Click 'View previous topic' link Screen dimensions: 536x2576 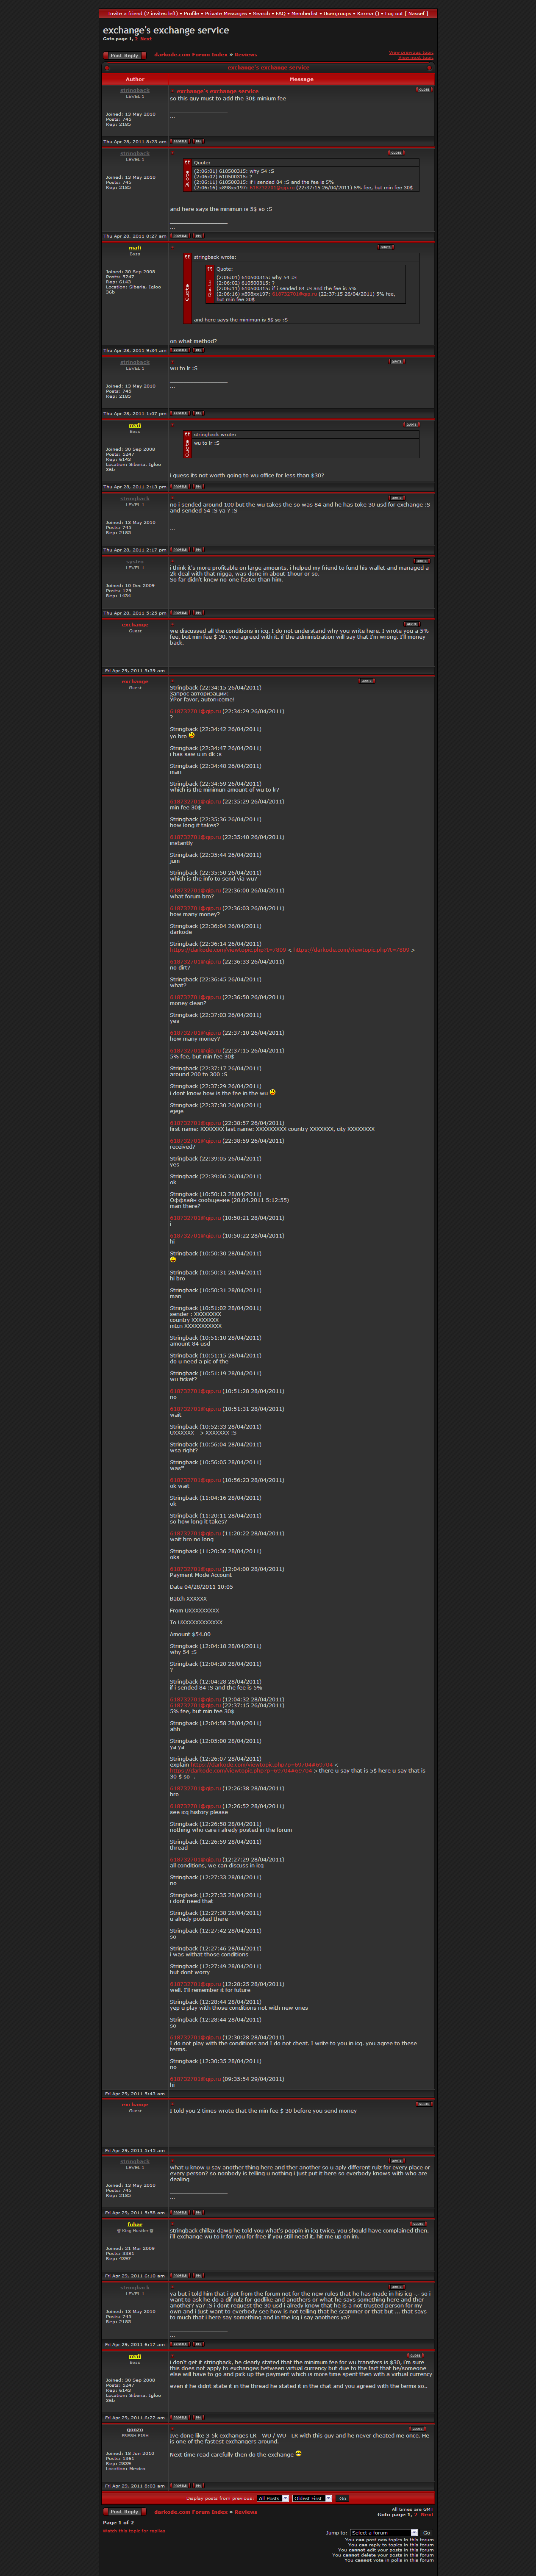click(410, 52)
